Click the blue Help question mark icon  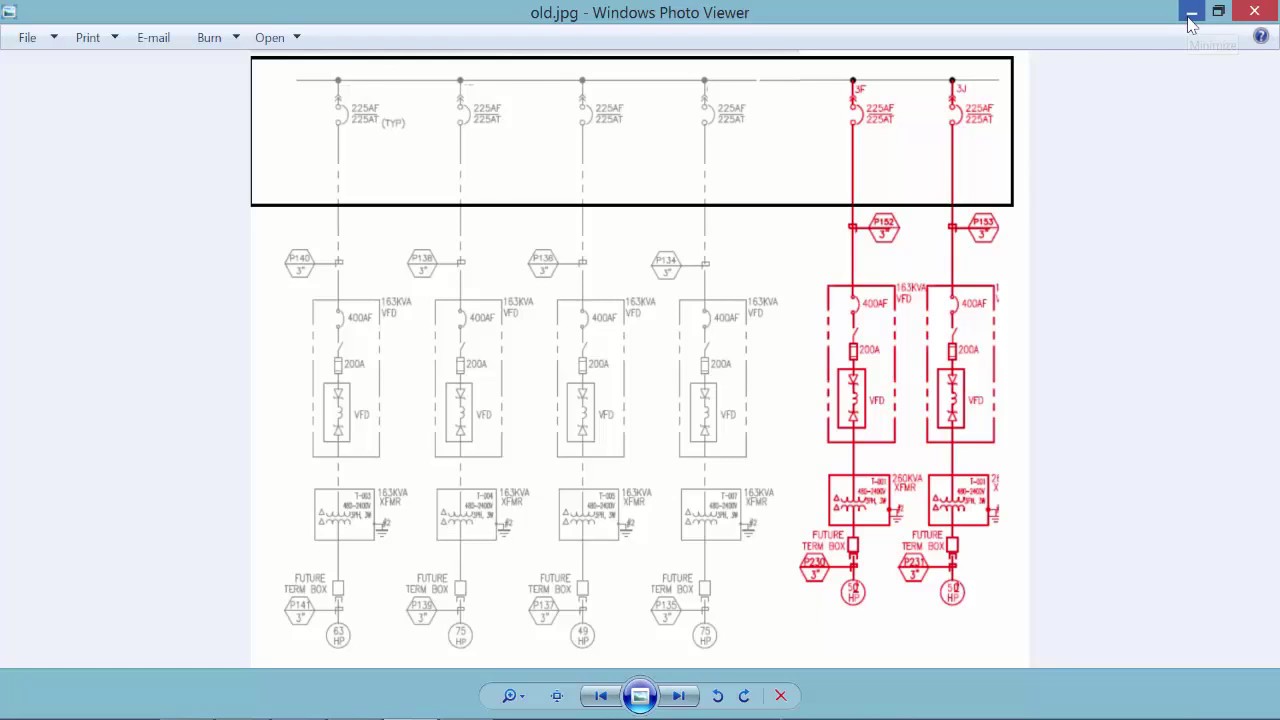pyautogui.click(x=1261, y=36)
